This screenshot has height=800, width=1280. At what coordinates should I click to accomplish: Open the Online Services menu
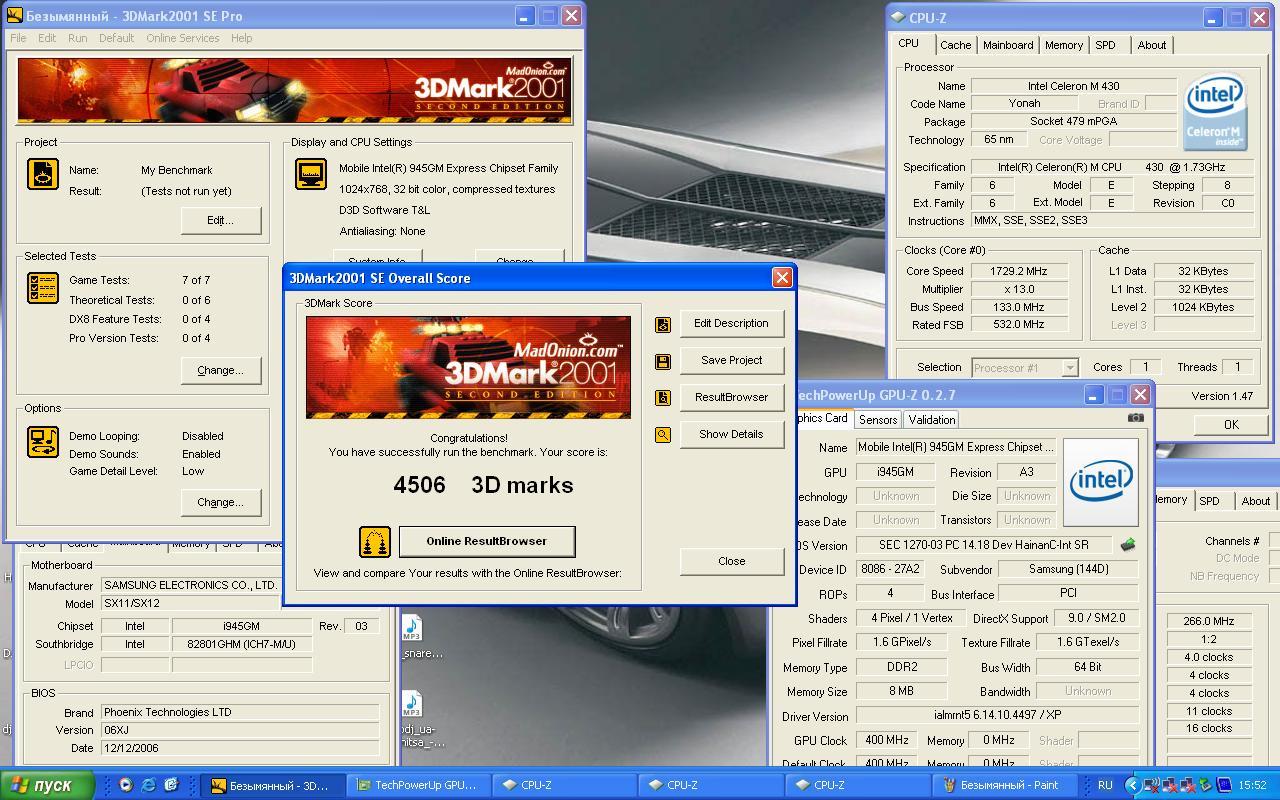(183, 38)
